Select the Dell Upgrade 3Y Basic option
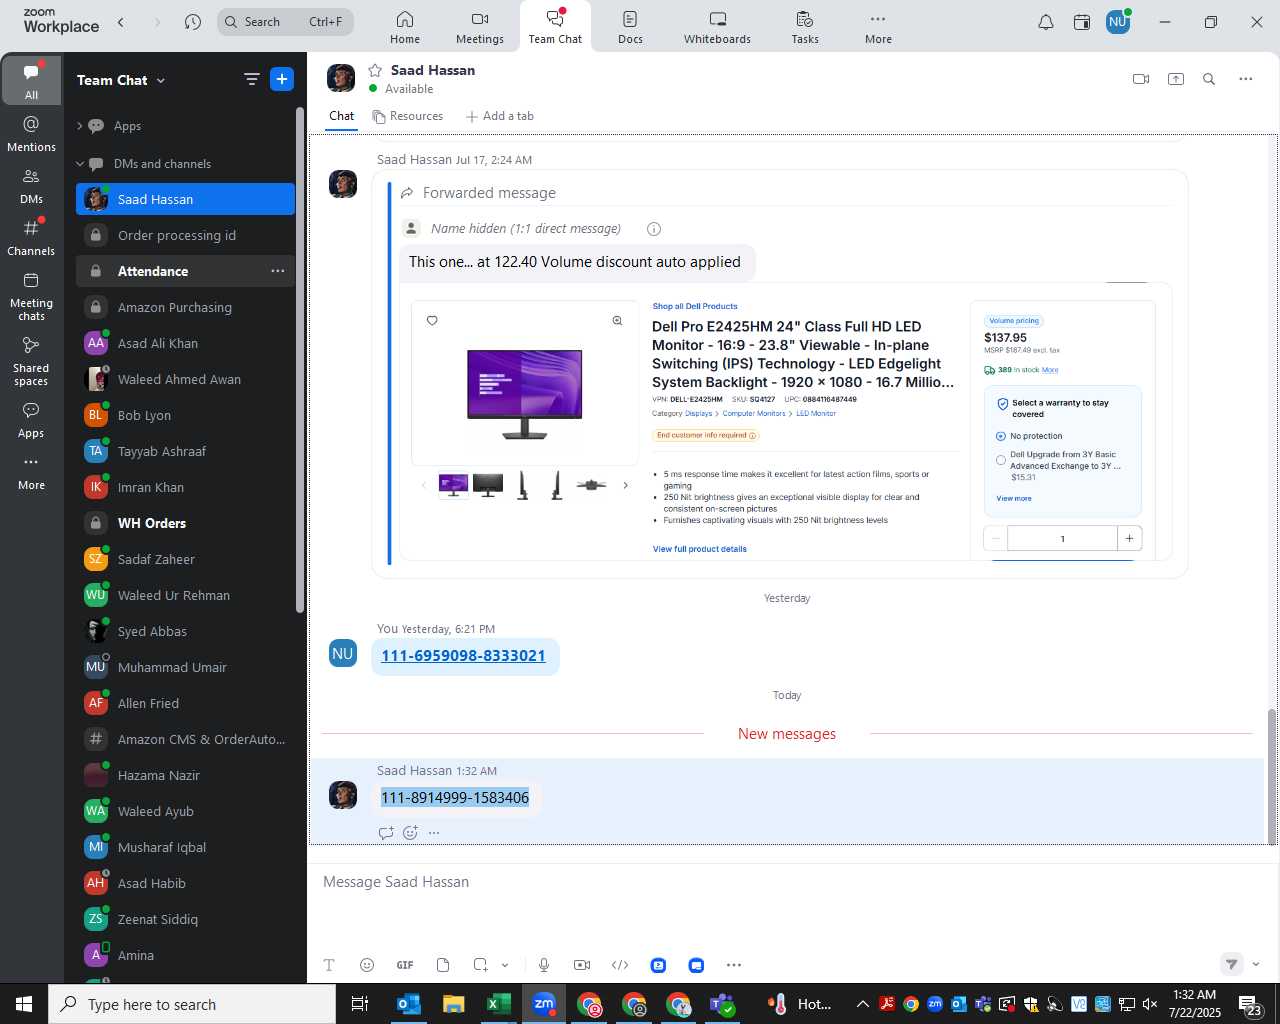1280x1024 pixels. [1001, 460]
